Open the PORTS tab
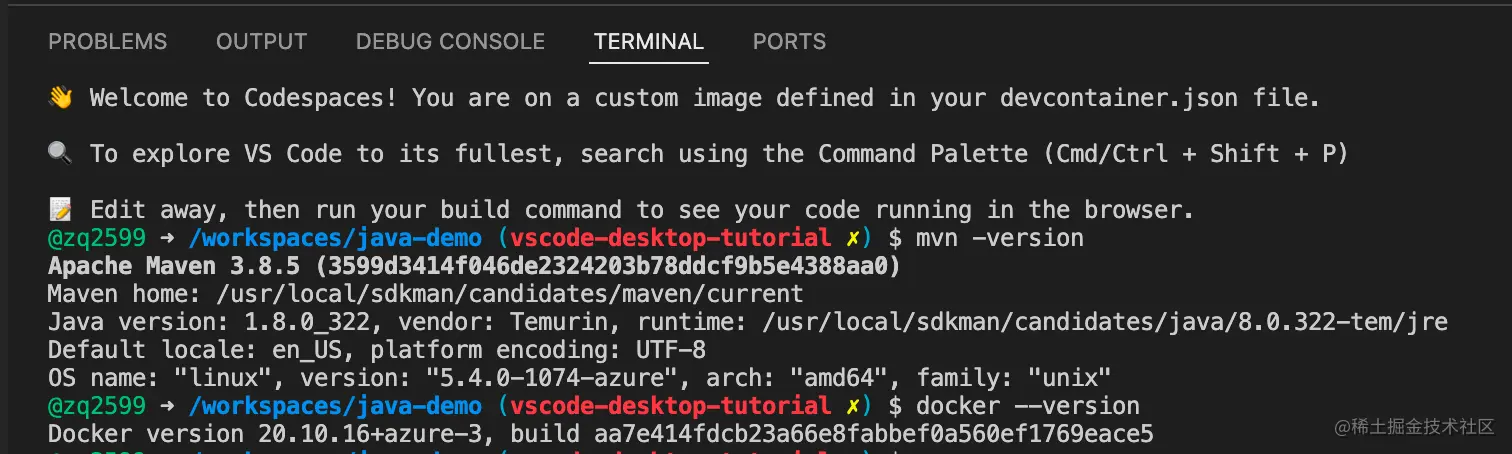This screenshot has width=1512, height=454. (x=789, y=42)
